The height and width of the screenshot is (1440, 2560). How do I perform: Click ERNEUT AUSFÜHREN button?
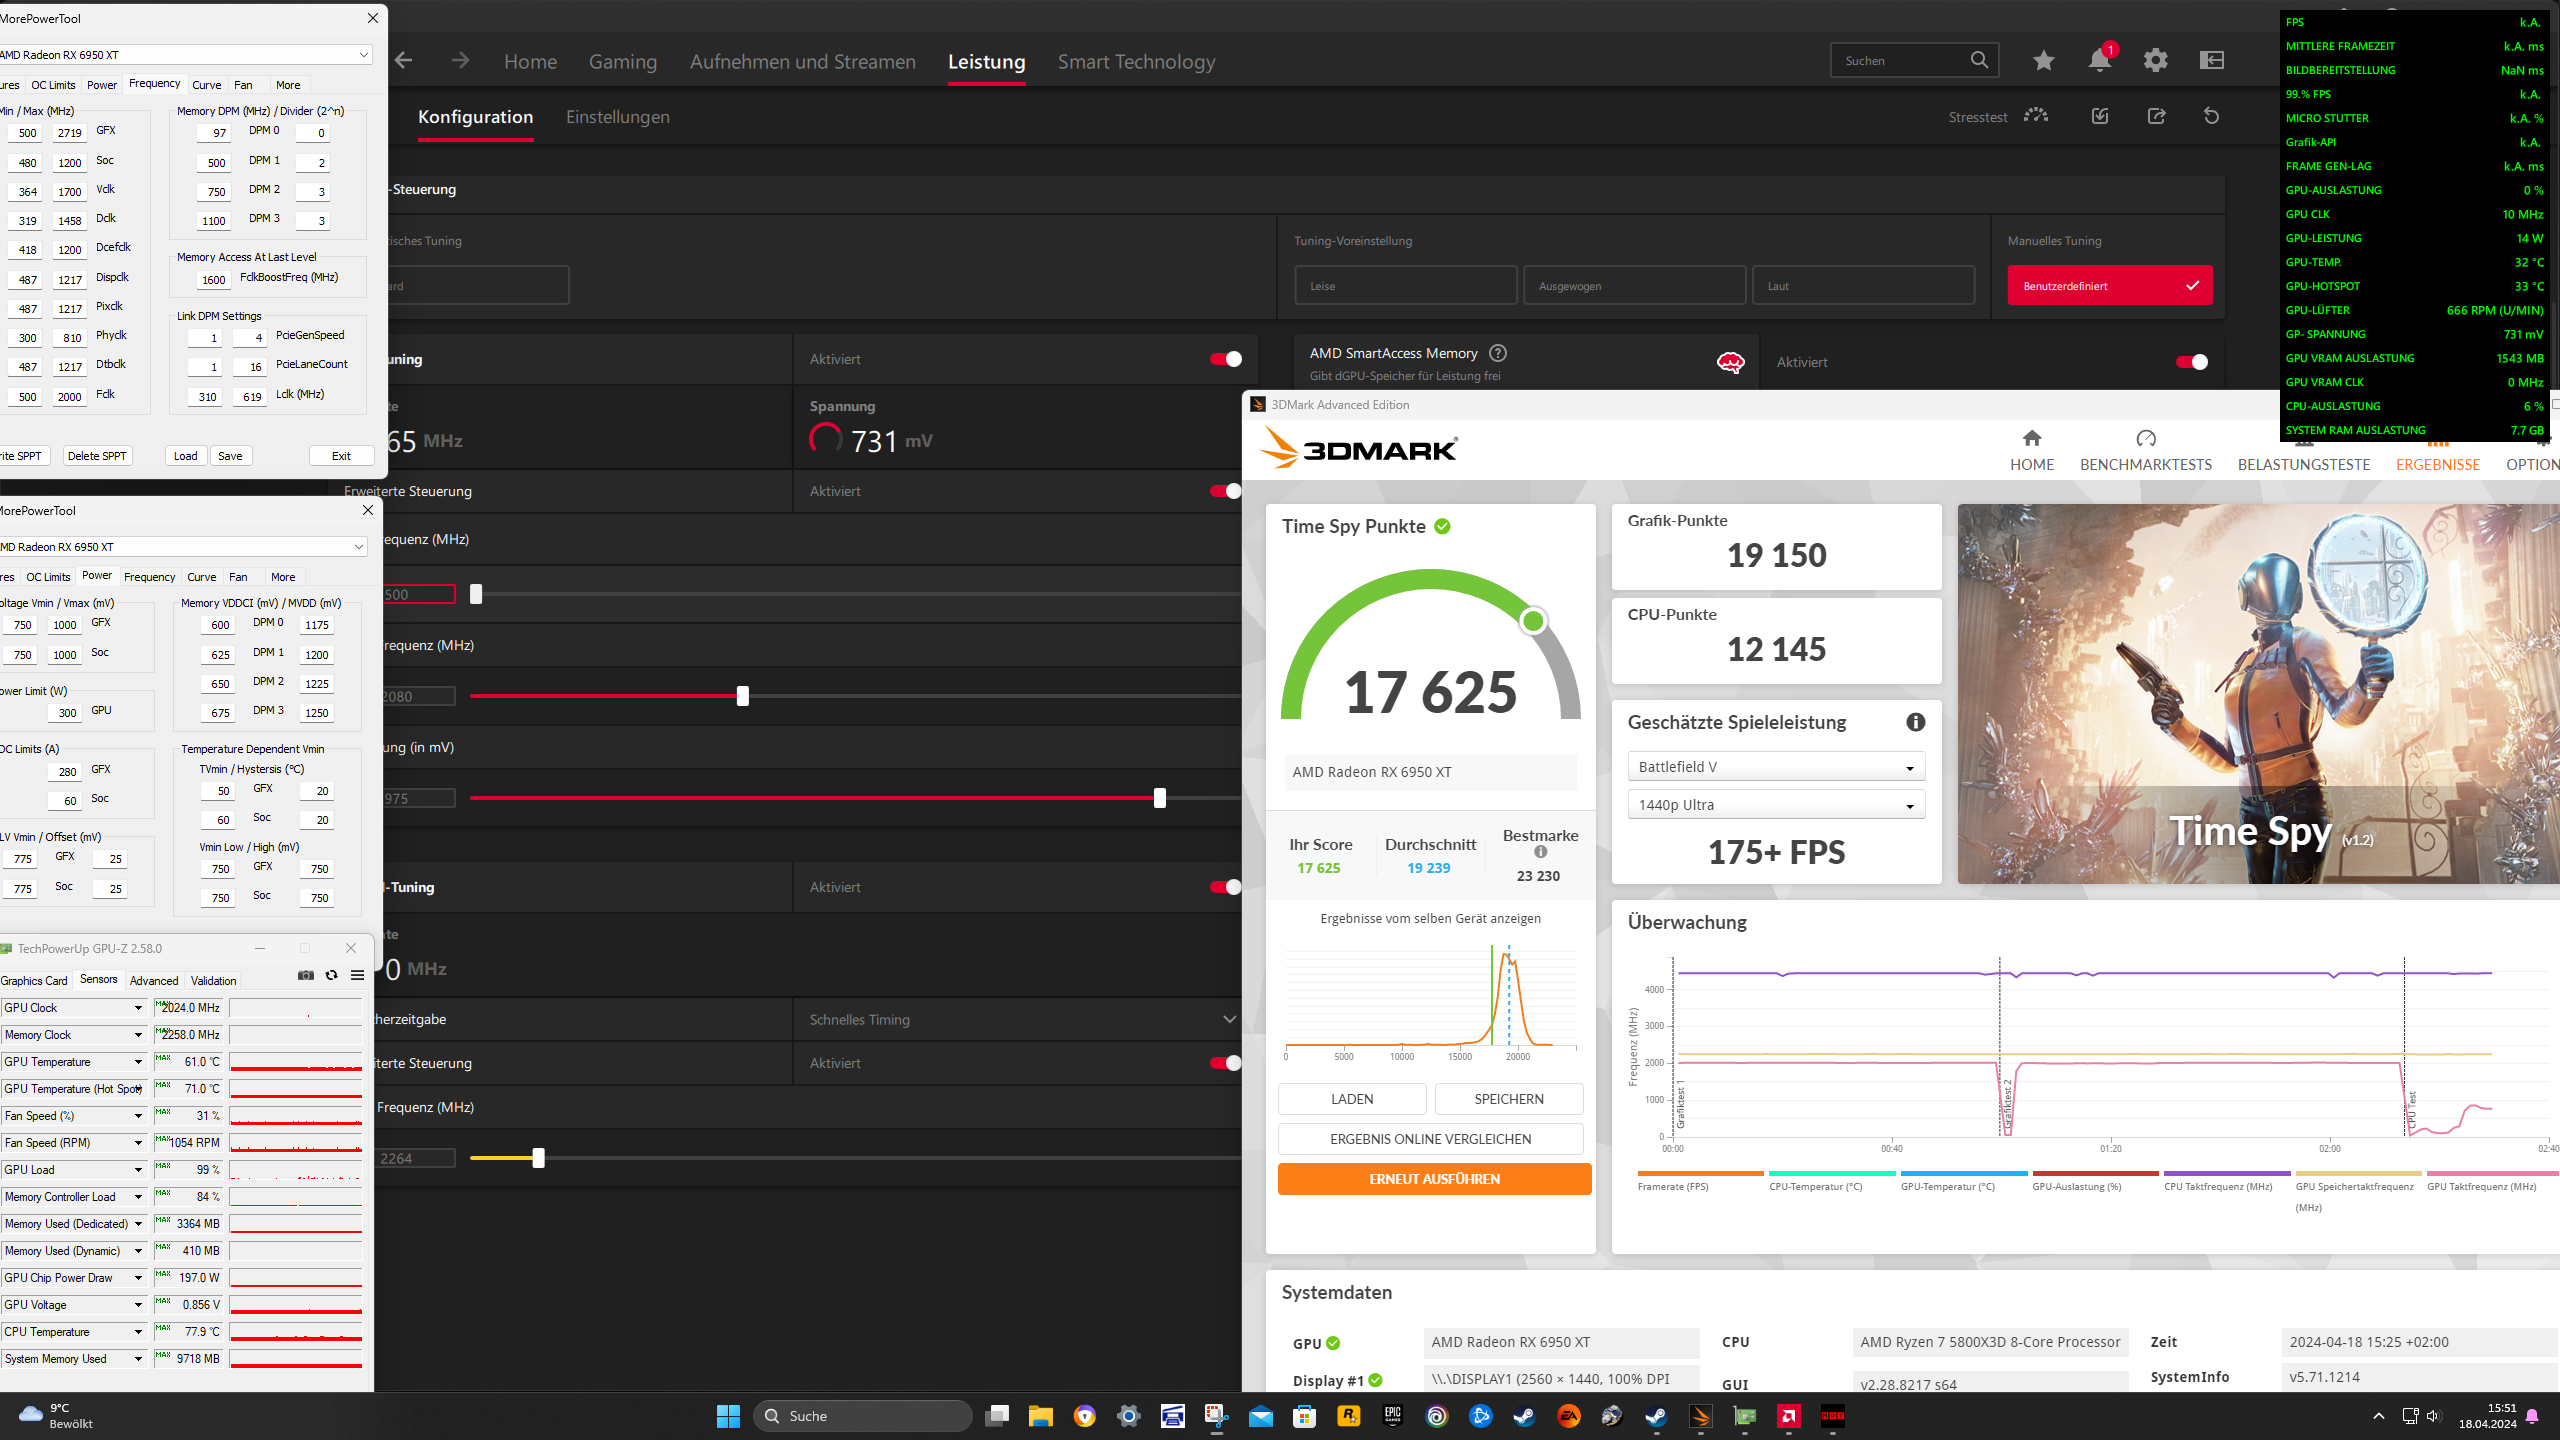[1434, 1179]
